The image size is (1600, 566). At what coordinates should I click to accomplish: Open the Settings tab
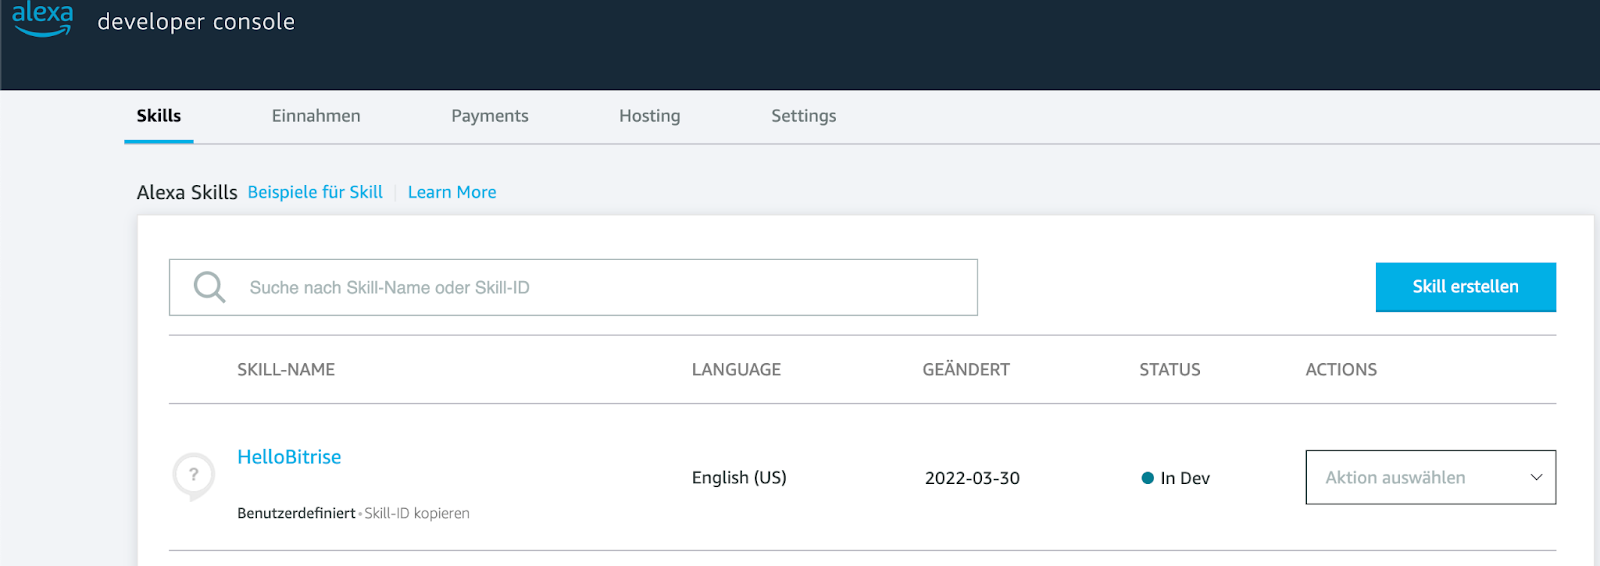(x=803, y=116)
